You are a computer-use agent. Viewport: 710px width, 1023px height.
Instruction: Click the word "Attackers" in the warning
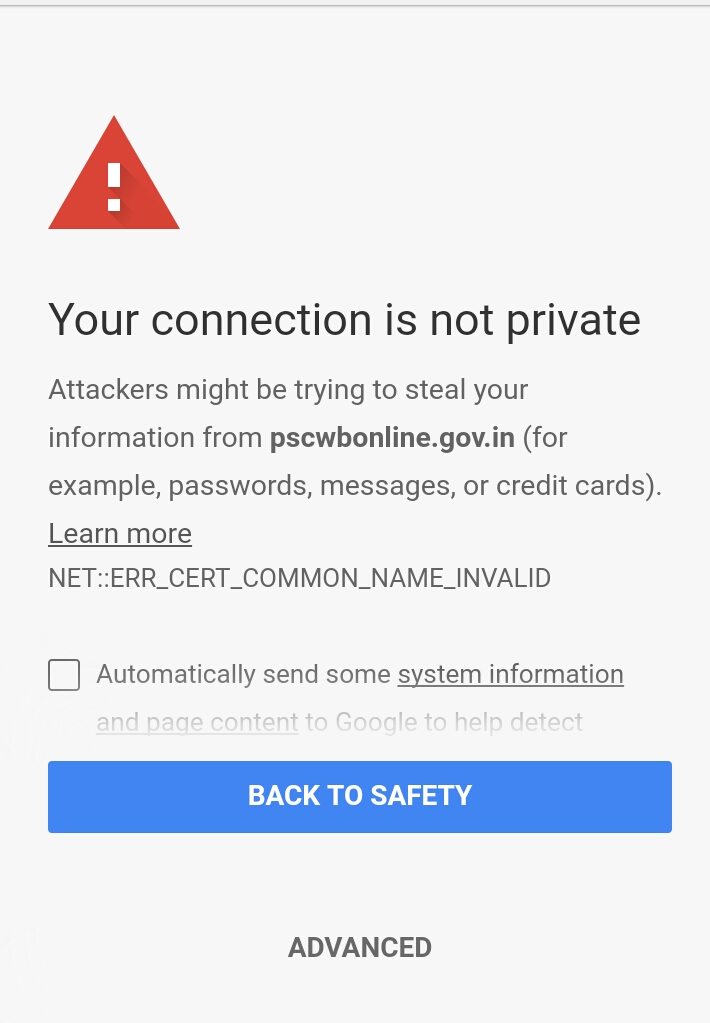pyautogui.click(x=108, y=390)
